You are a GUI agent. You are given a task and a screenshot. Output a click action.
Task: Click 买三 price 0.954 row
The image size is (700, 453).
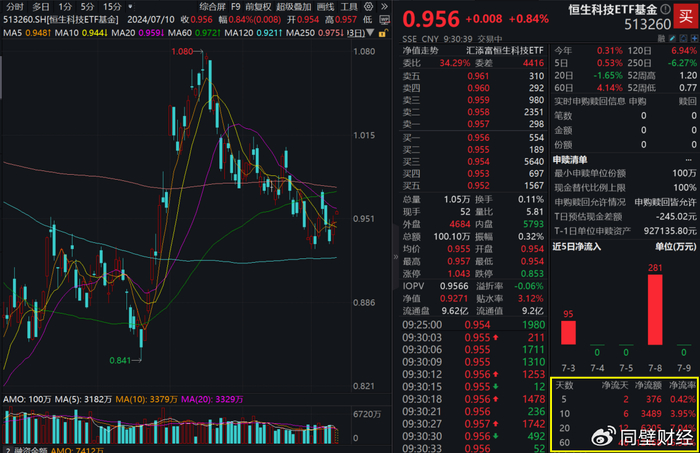473,162
